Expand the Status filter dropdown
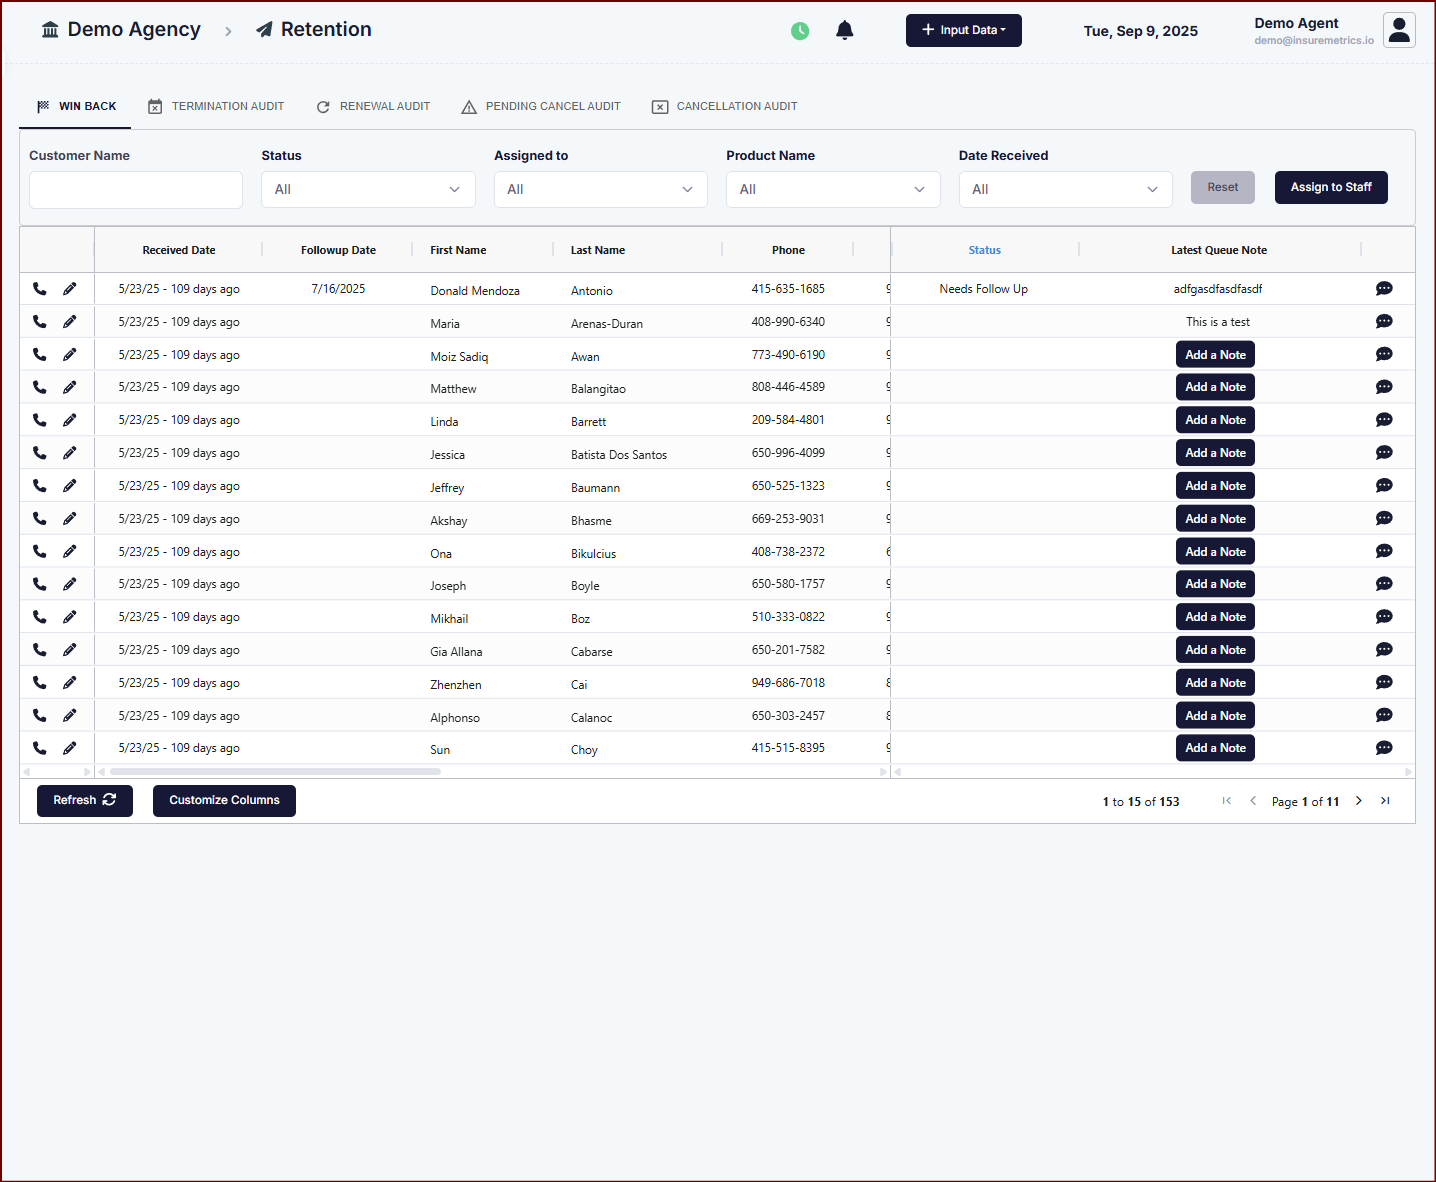1436x1182 pixels. (368, 190)
